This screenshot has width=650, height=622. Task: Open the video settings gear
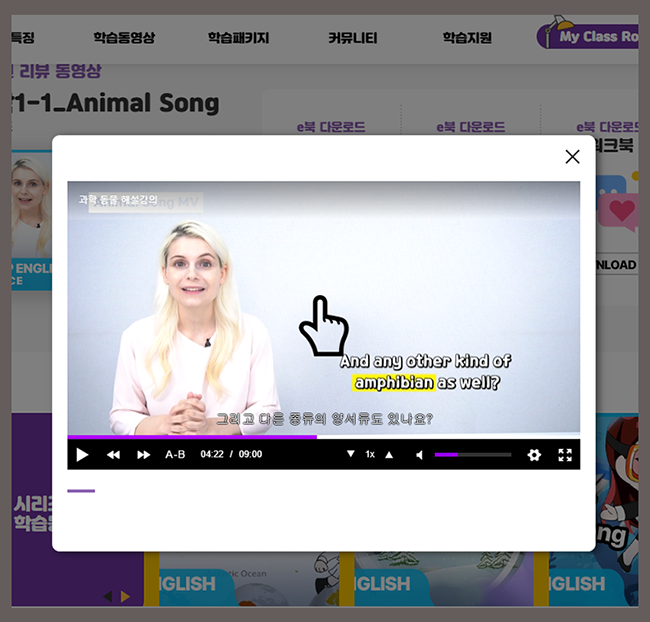(534, 455)
